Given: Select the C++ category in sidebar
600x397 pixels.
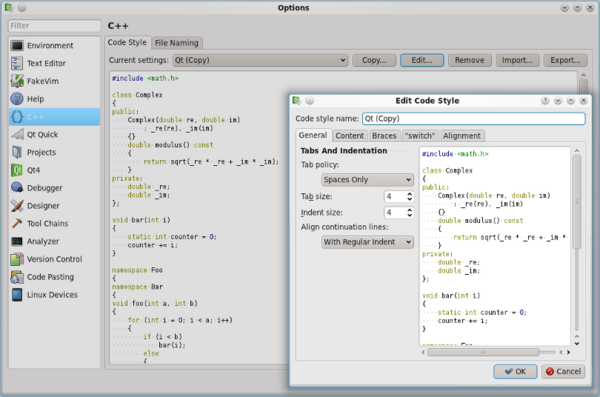Looking at the screenshot, I should coord(54,117).
